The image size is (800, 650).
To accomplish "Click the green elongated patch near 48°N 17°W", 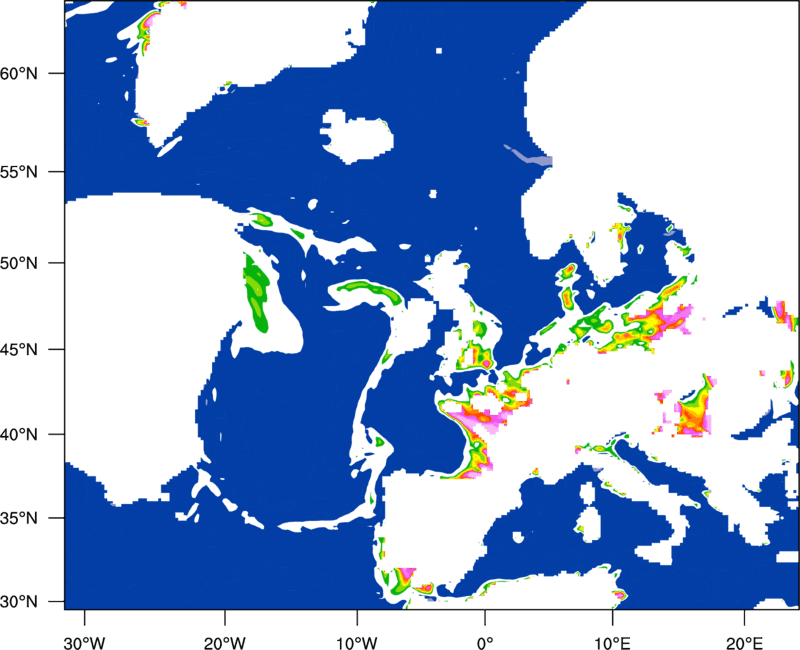I will coord(256,293).
